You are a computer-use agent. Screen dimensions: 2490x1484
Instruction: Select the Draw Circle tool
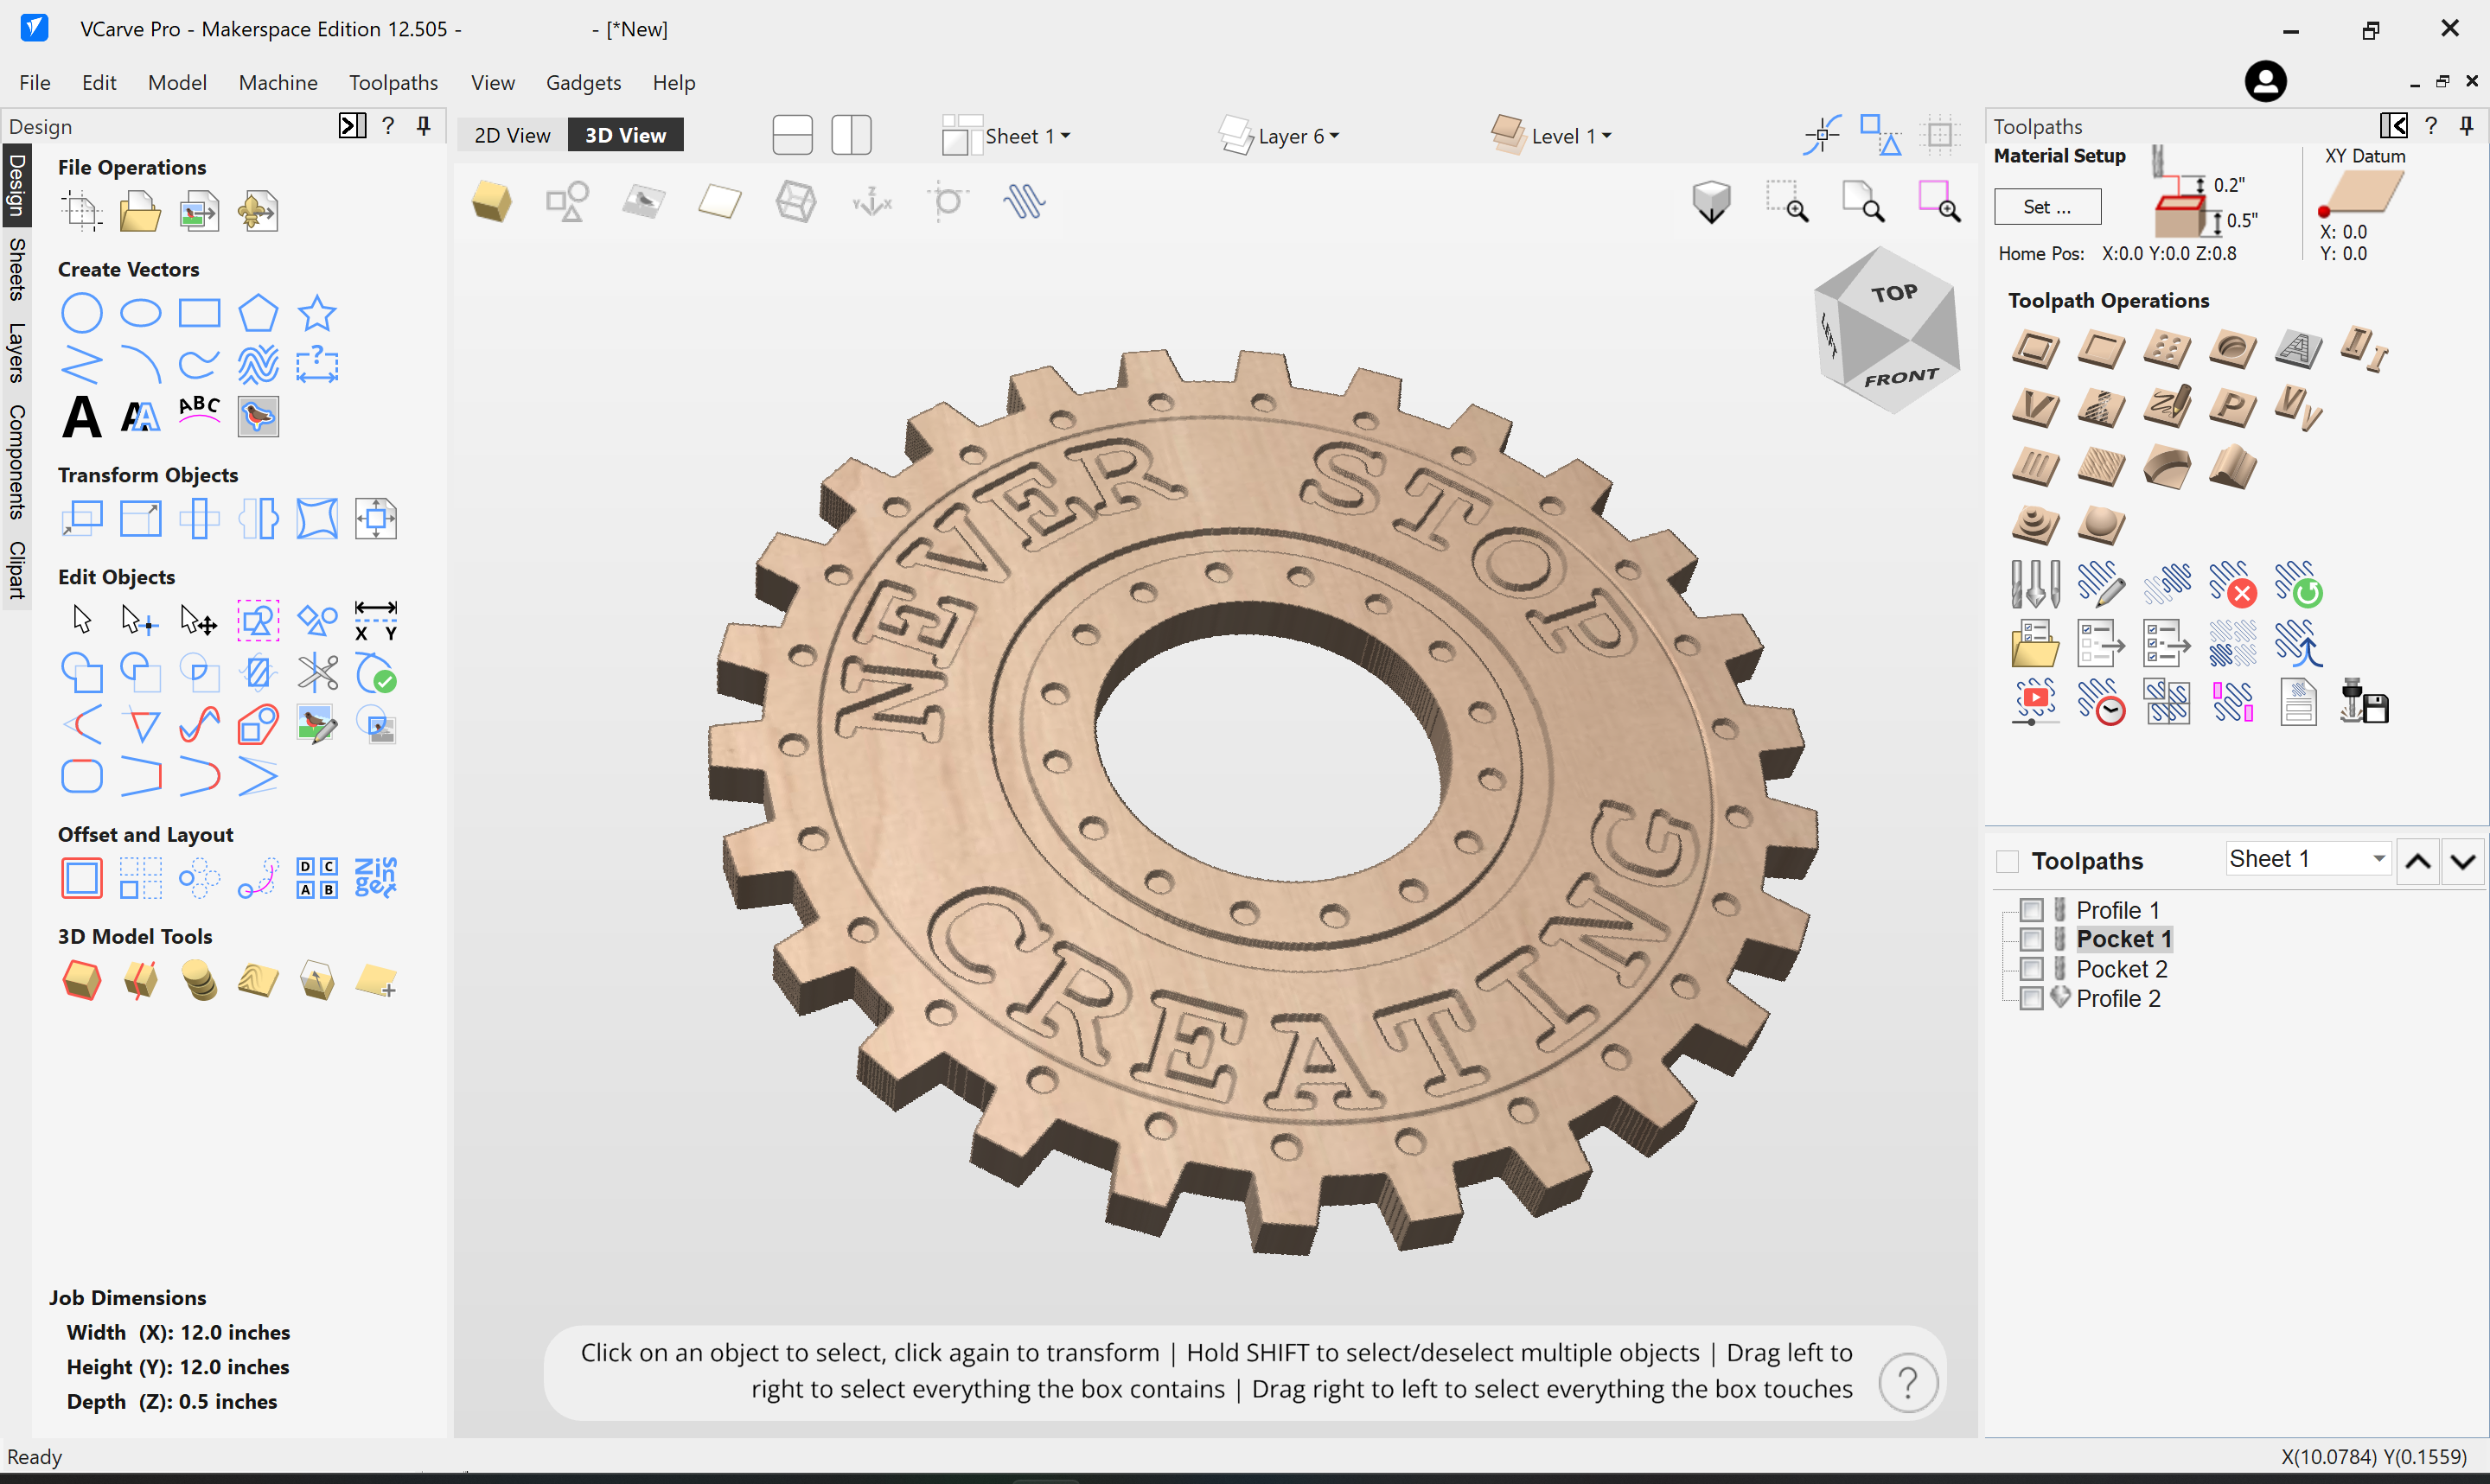pos(82,313)
